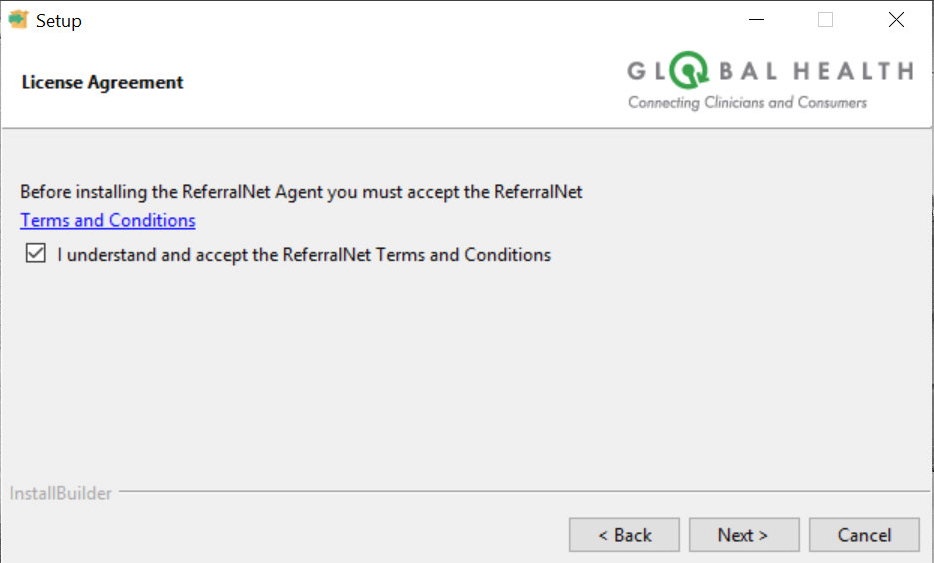The height and width of the screenshot is (563, 934).
Task: Click the "Connecting Clinicians and Consumers" tagline
Action: coord(747,102)
